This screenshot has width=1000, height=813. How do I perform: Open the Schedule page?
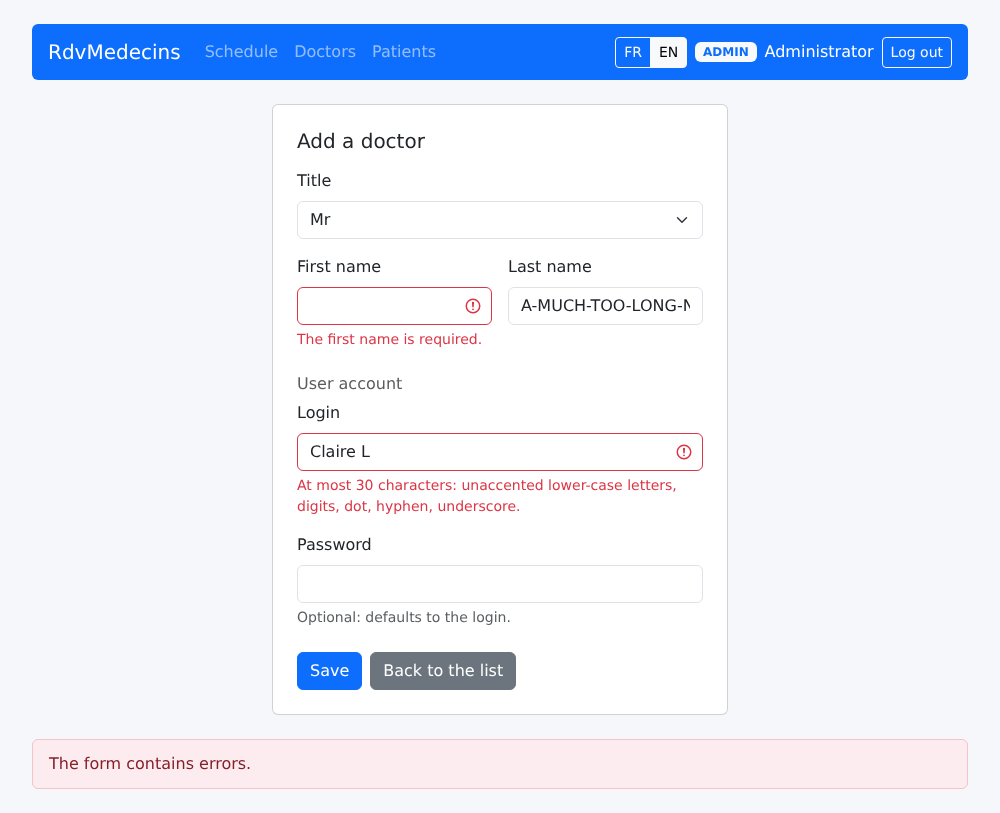(x=241, y=52)
